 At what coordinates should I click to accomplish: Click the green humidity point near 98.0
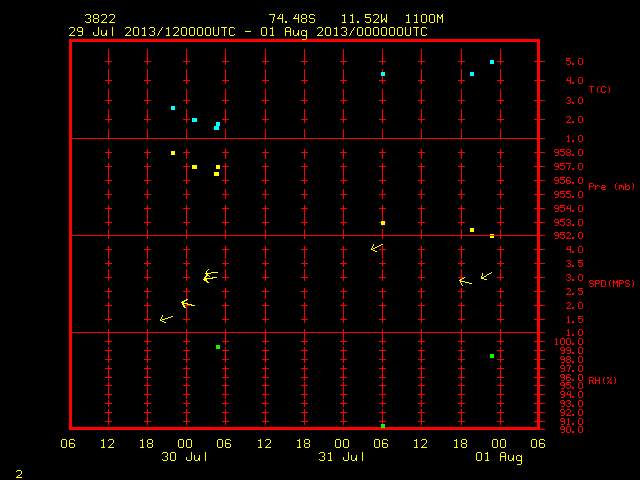492,356
